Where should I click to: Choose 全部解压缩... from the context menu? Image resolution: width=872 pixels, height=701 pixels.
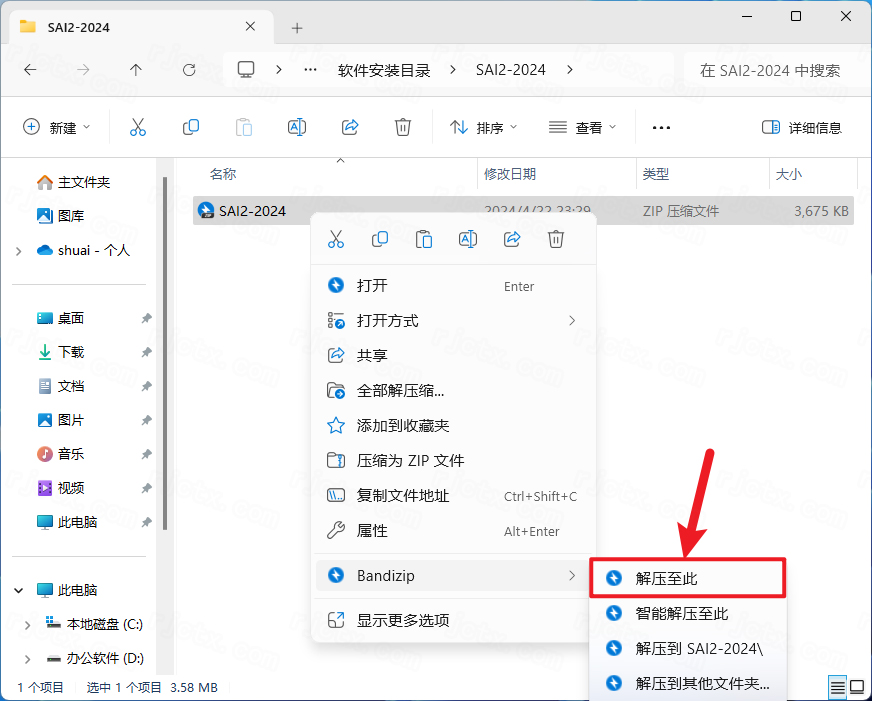[x=453, y=391]
